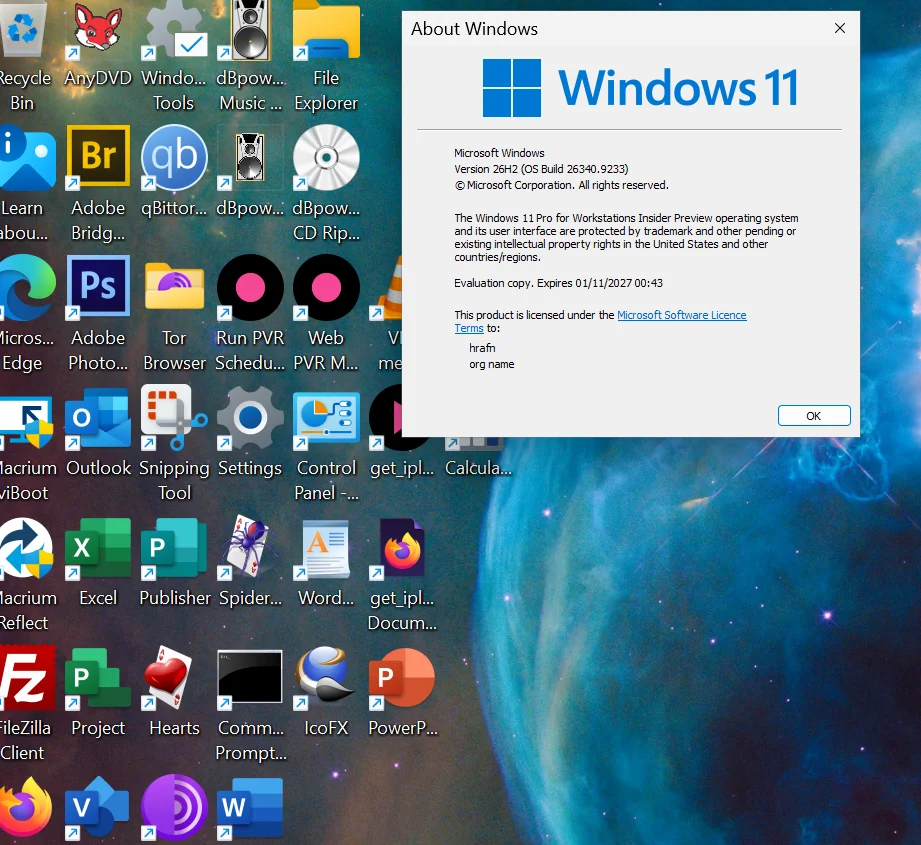Image resolution: width=921 pixels, height=845 pixels.
Task: Close the About Windows dialog
Action: coord(840,28)
